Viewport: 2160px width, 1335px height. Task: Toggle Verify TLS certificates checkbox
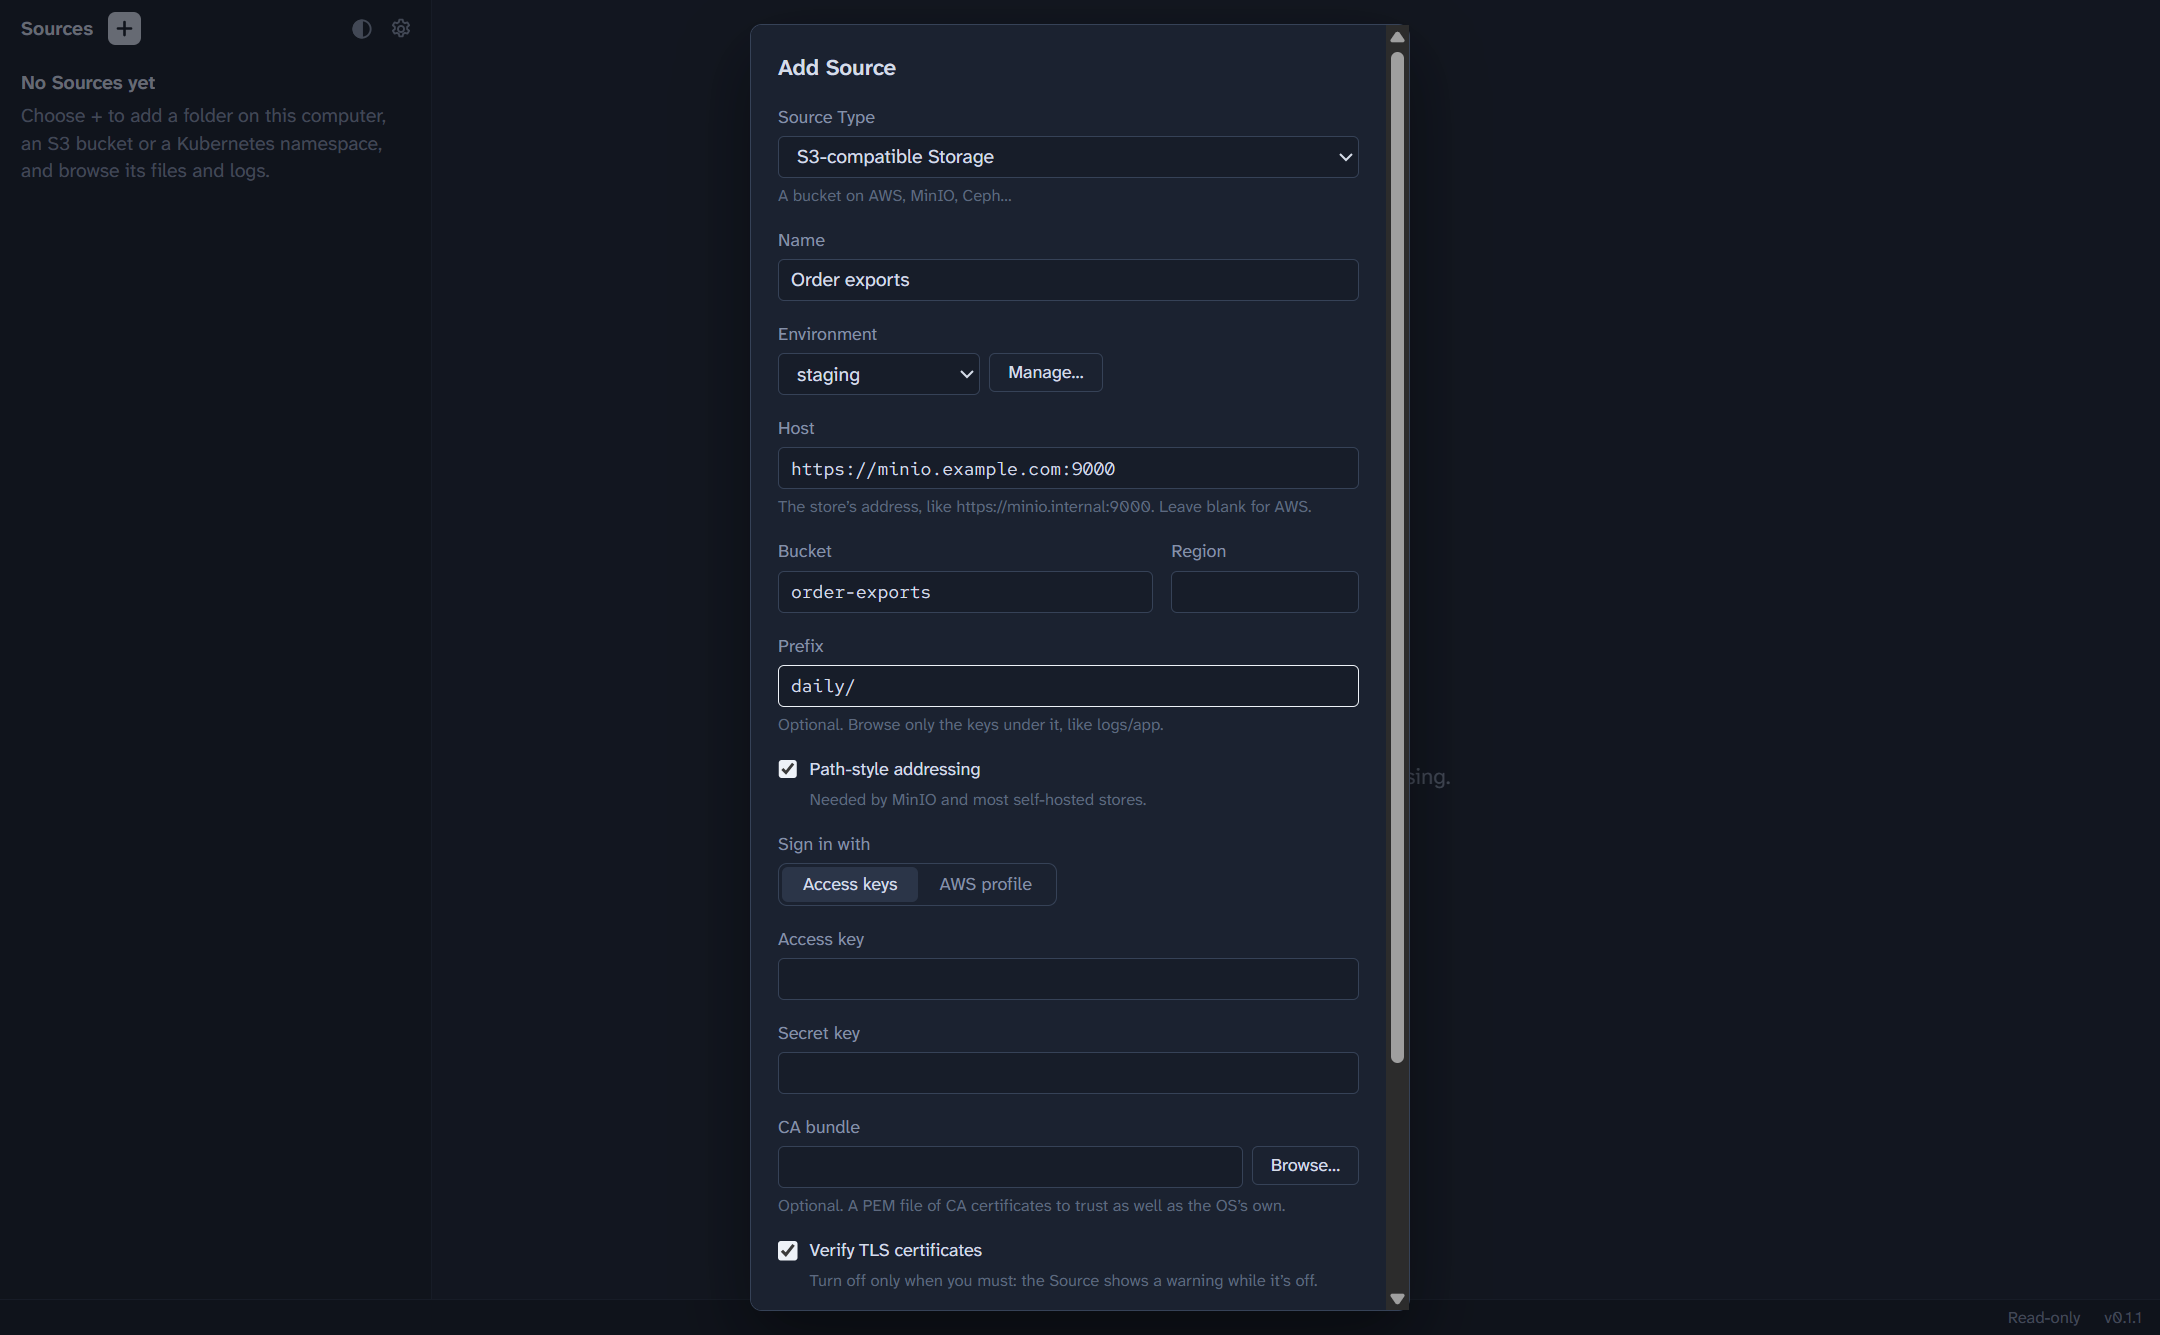click(x=788, y=1250)
